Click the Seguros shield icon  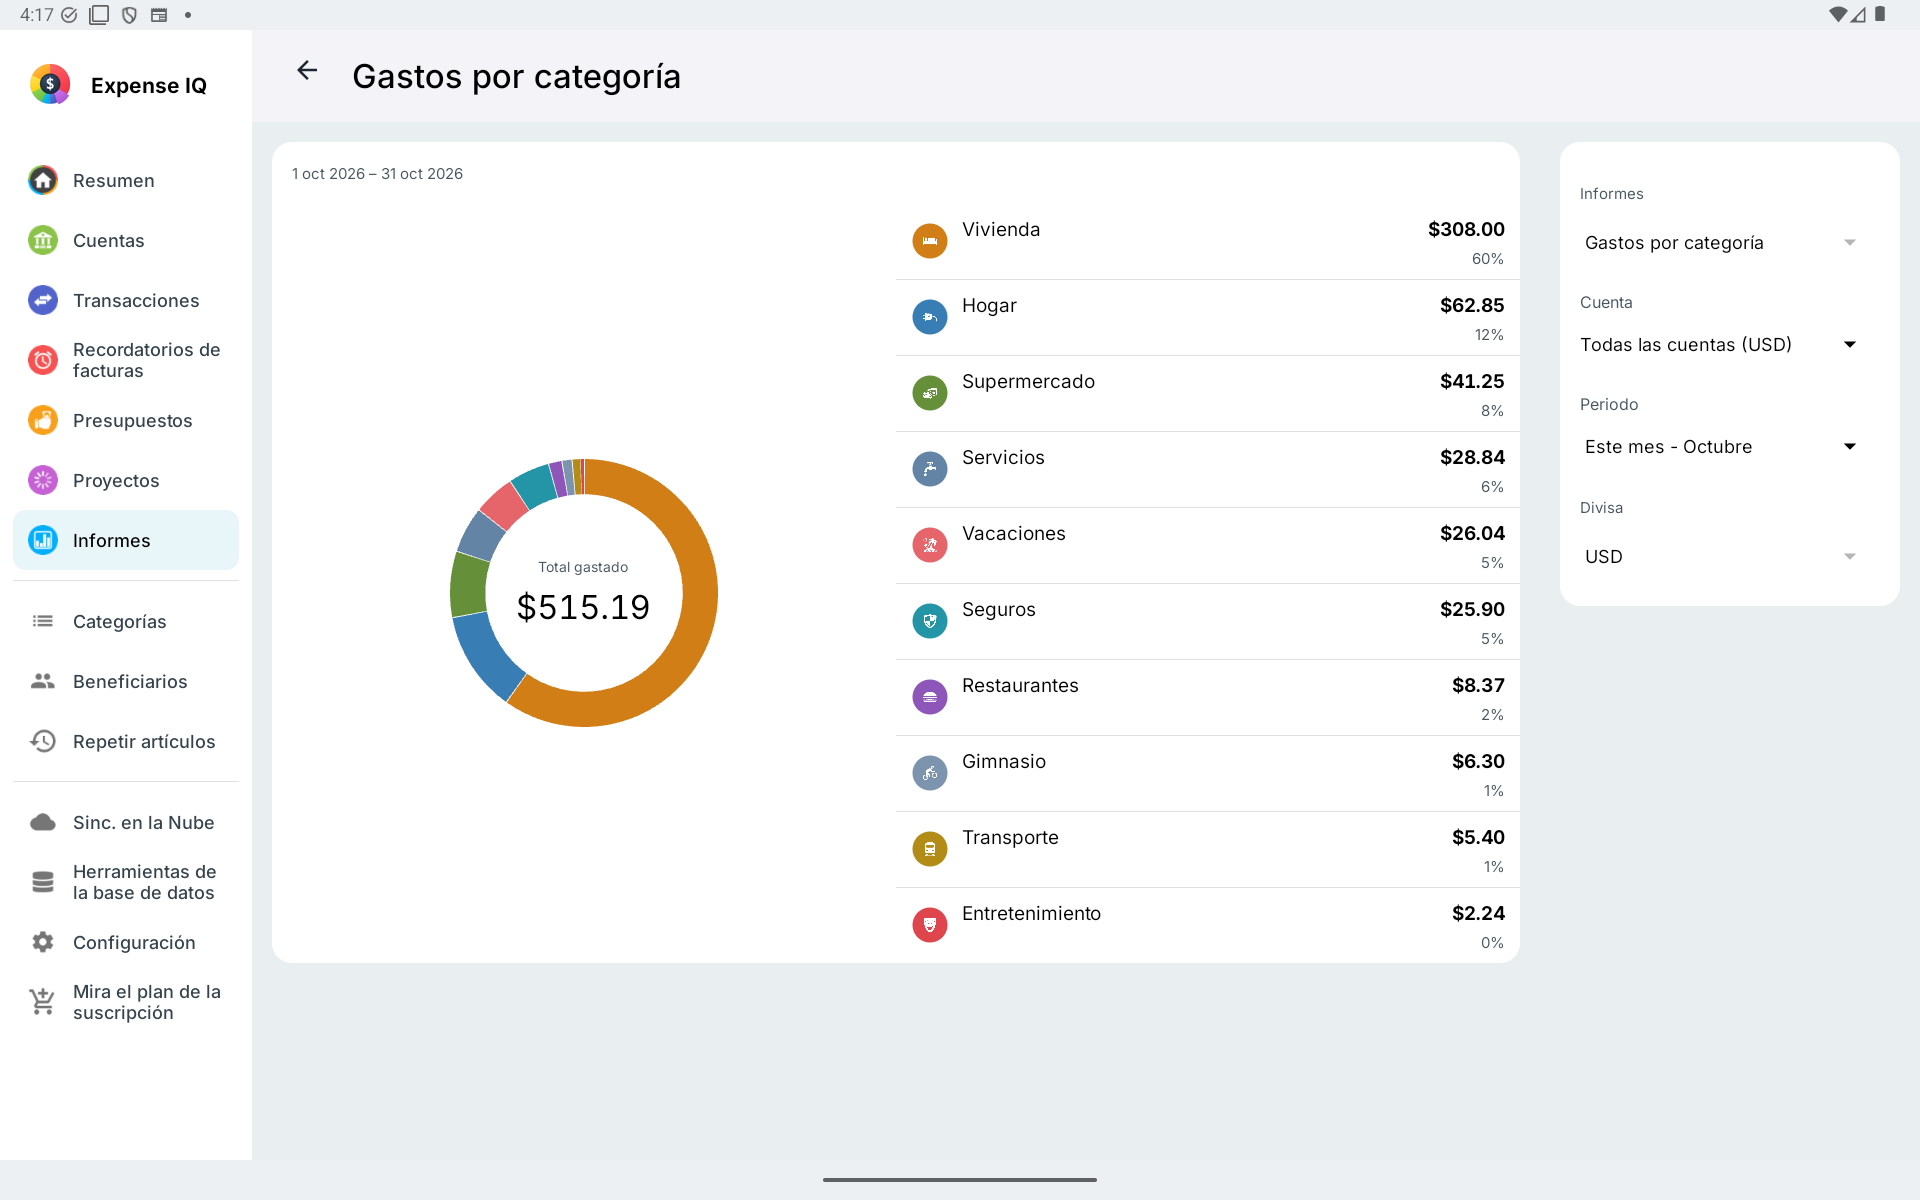(930, 621)
